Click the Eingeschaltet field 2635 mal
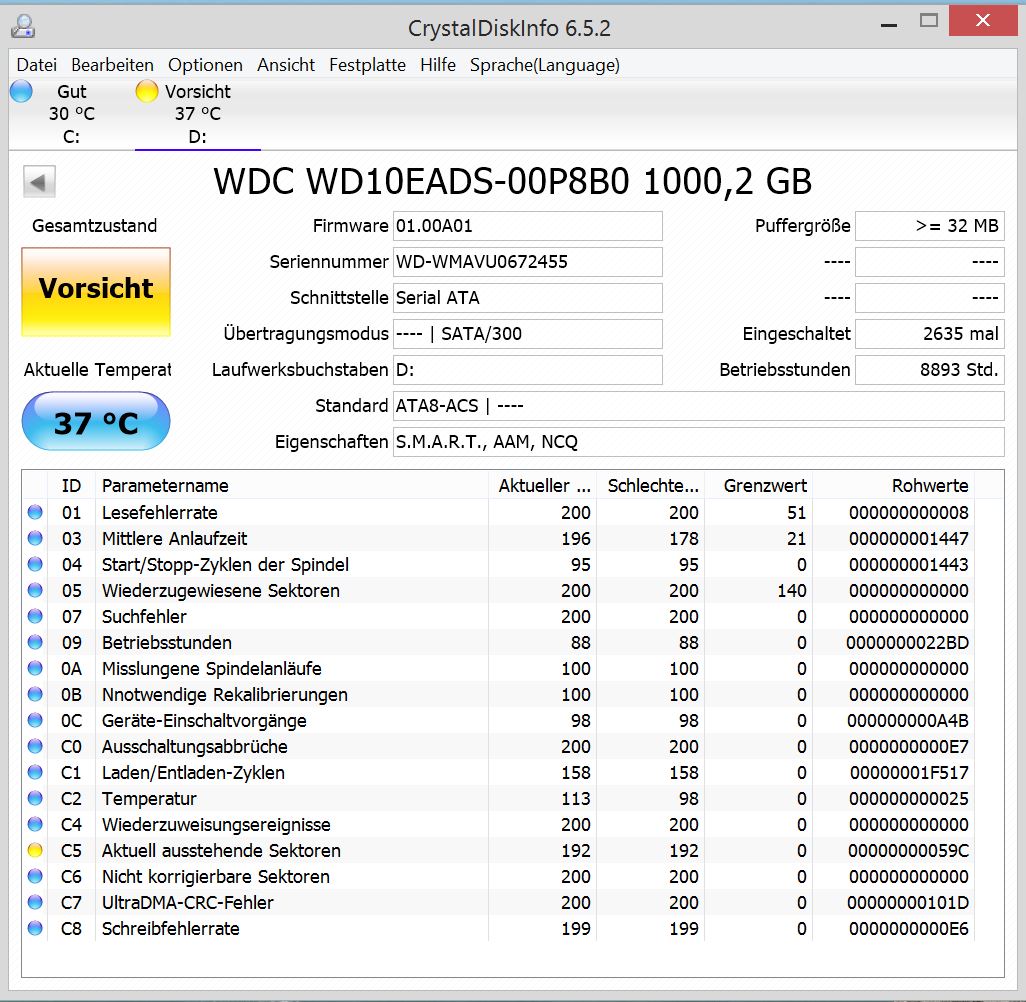The height and width of the screenshot is (1002, 1026). (929, 334)
